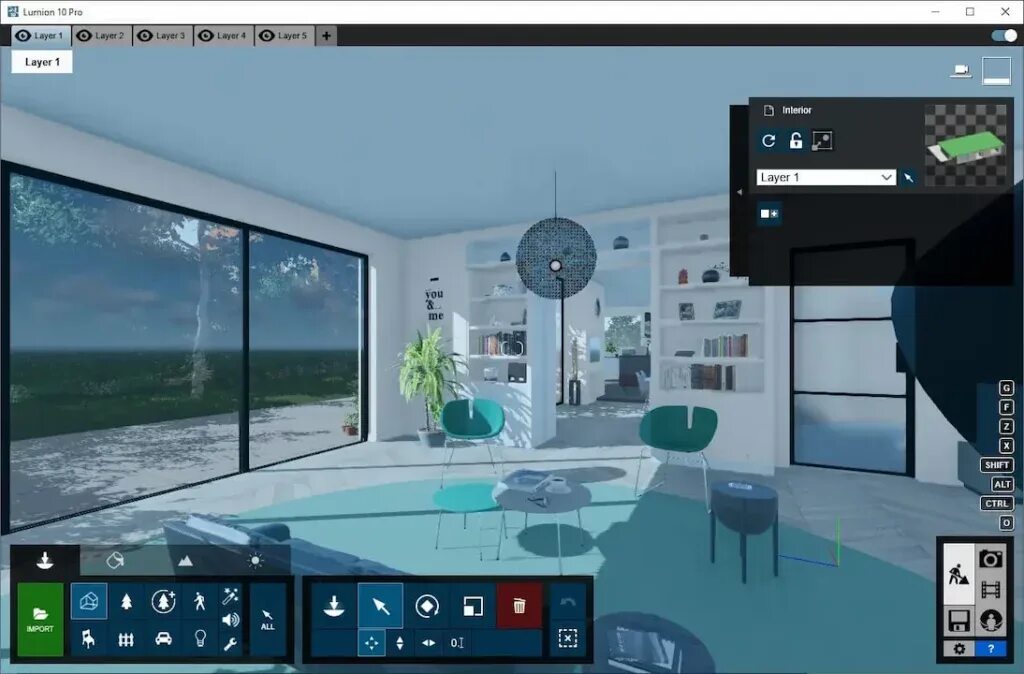Viewport: 1024px width, 674px height.
Task: Open the utilities wrench category
Action: [x=230, y=645]
